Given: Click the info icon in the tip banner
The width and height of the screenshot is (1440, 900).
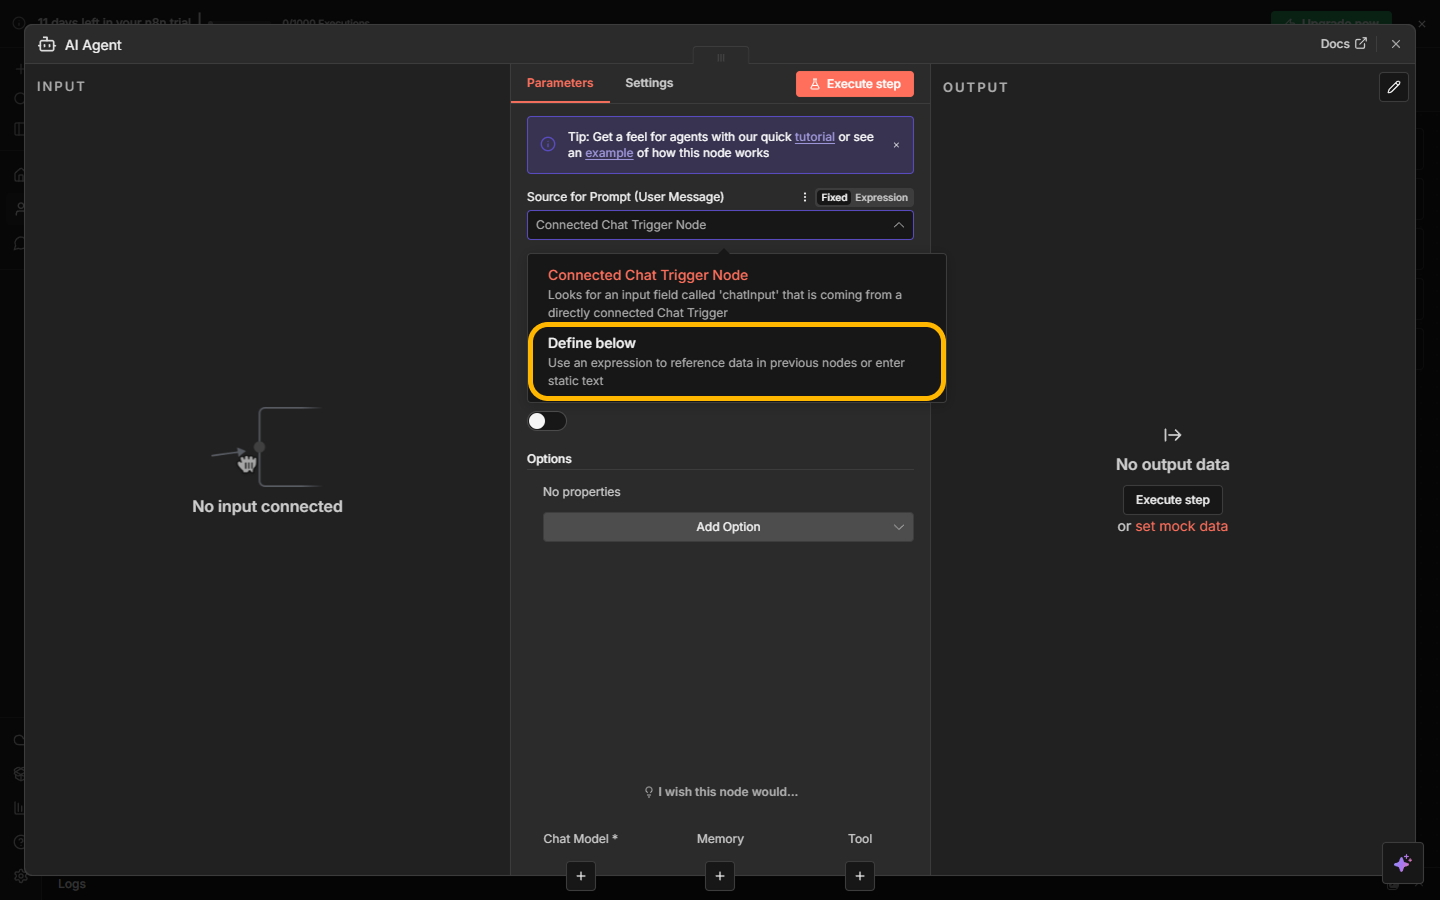Looking at the screenshot, I should 548,145.
